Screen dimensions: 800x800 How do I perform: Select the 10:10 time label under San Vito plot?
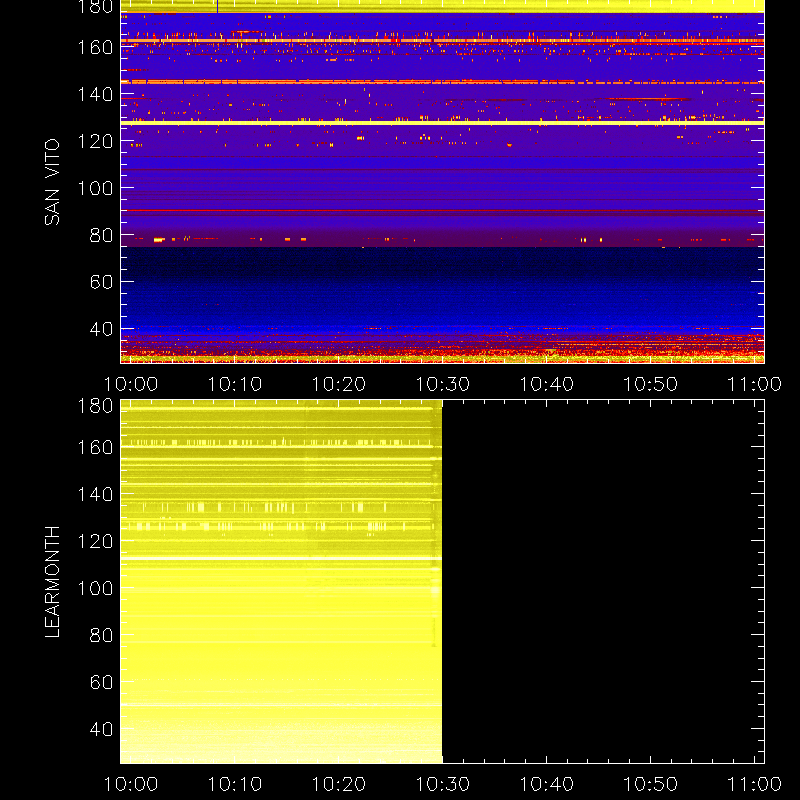point(235,384)
